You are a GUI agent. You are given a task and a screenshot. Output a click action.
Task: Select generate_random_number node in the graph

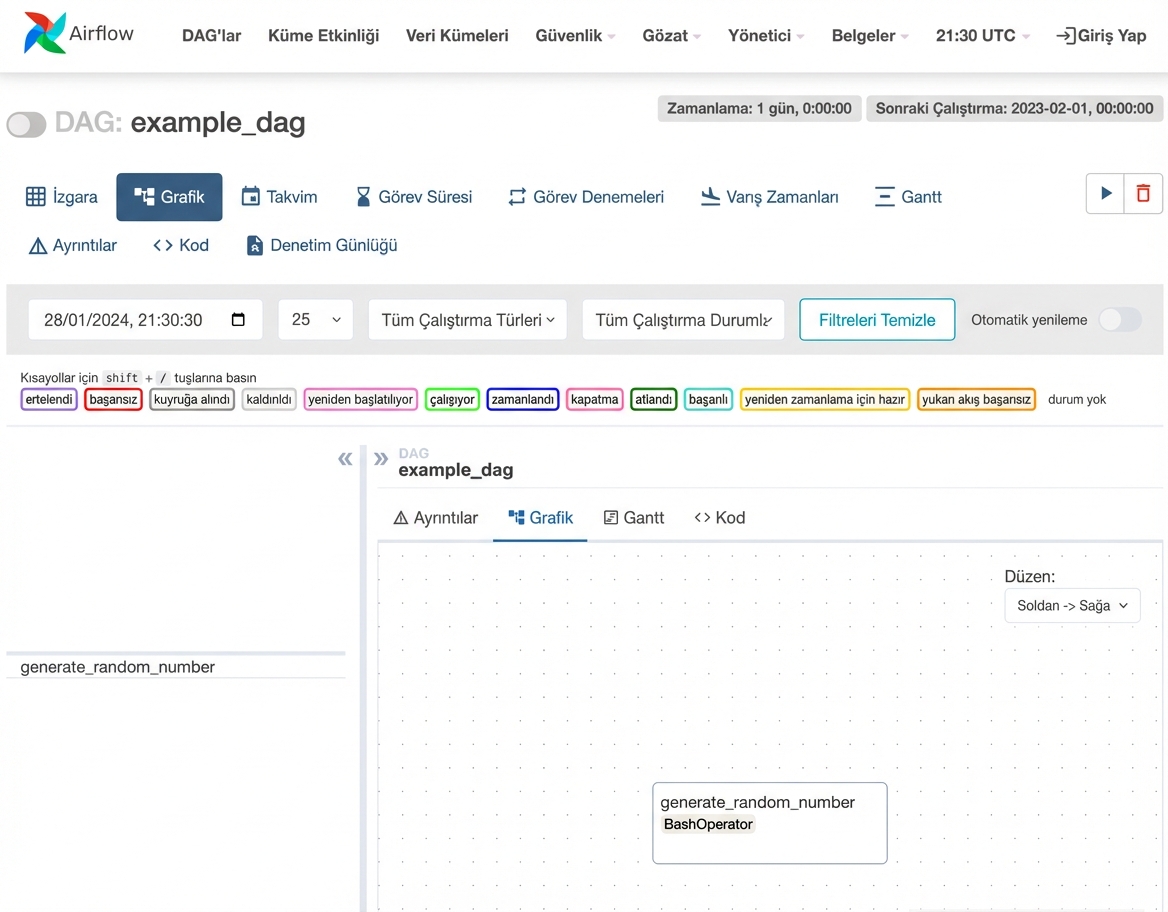click(x=769, y=822)
